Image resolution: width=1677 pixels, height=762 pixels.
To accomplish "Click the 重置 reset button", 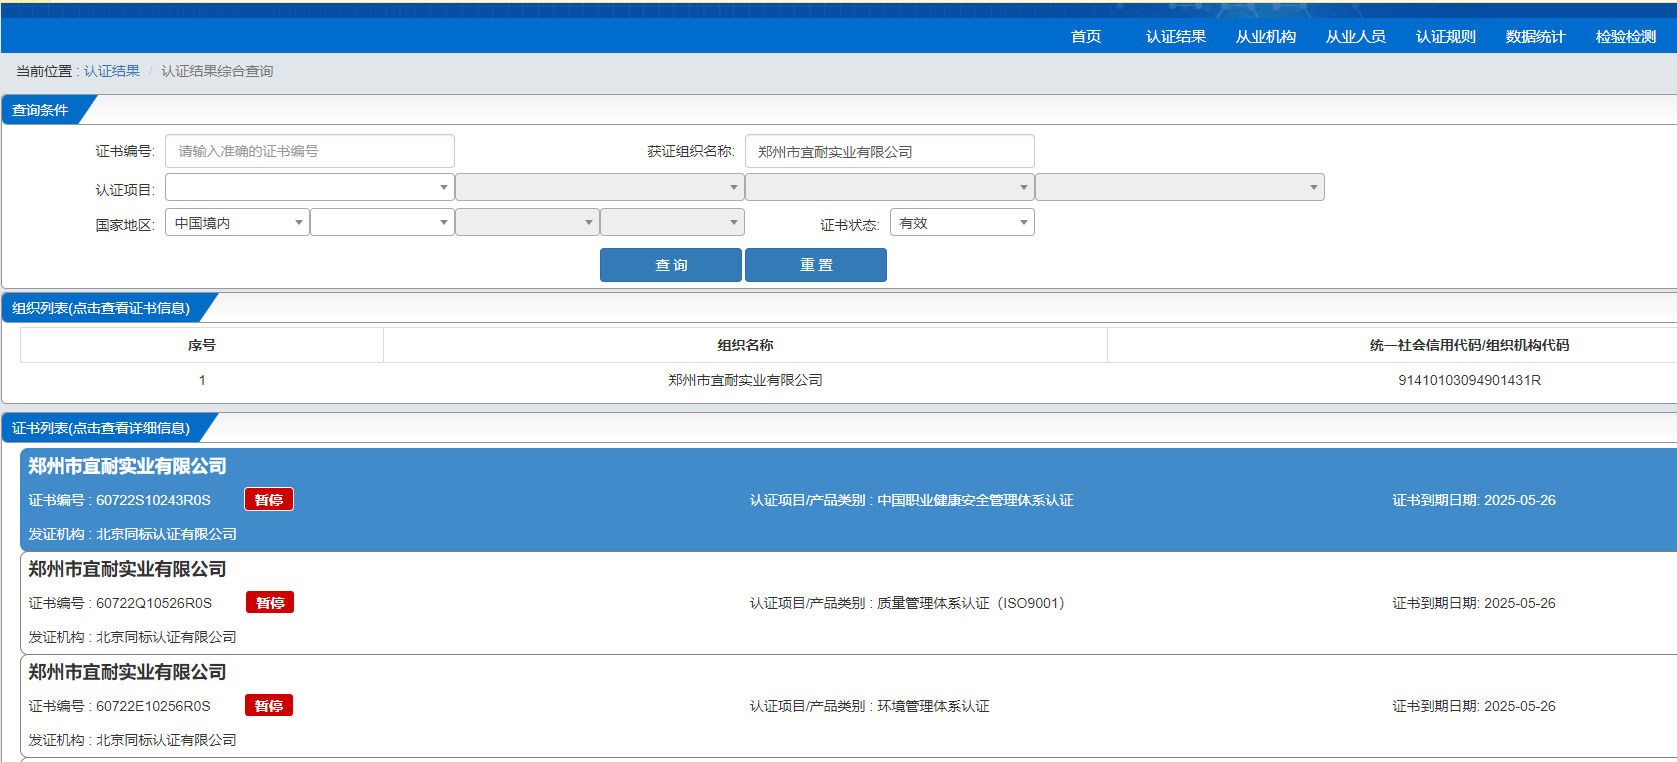I will [816, 265].
